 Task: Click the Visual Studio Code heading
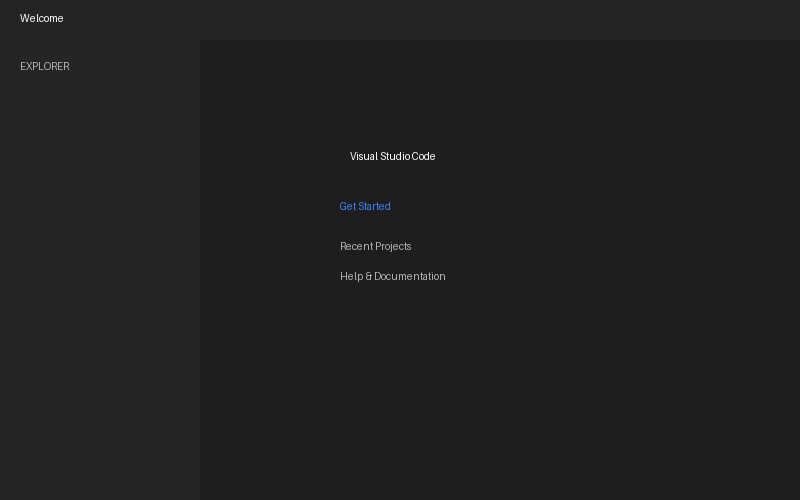click(392, 156)
